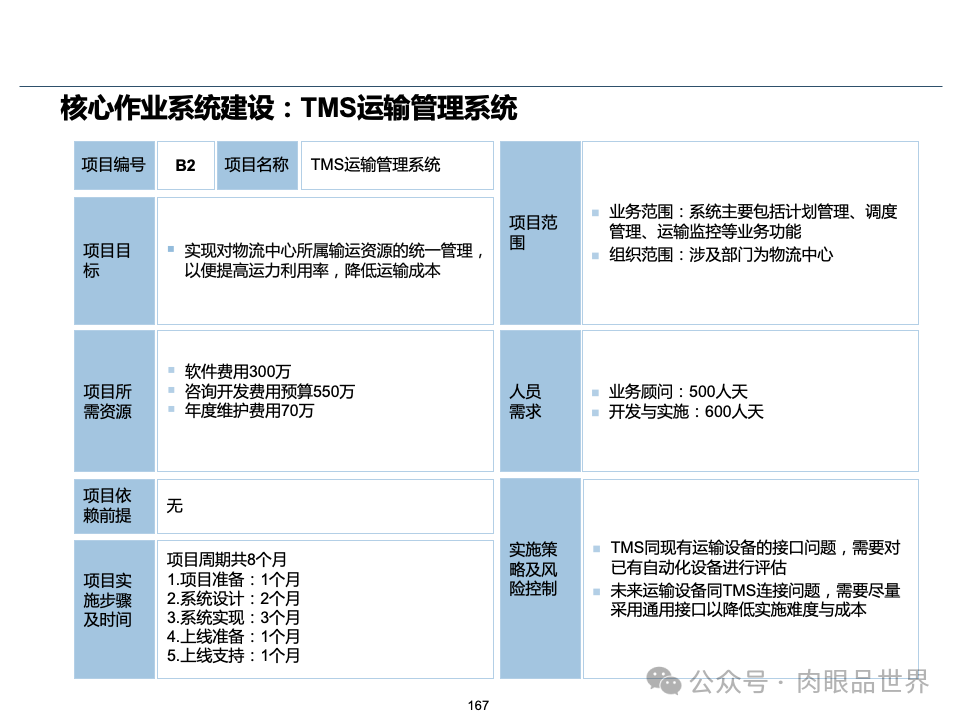Click the TMS运输管理系统 project name cell

point(397,165)
